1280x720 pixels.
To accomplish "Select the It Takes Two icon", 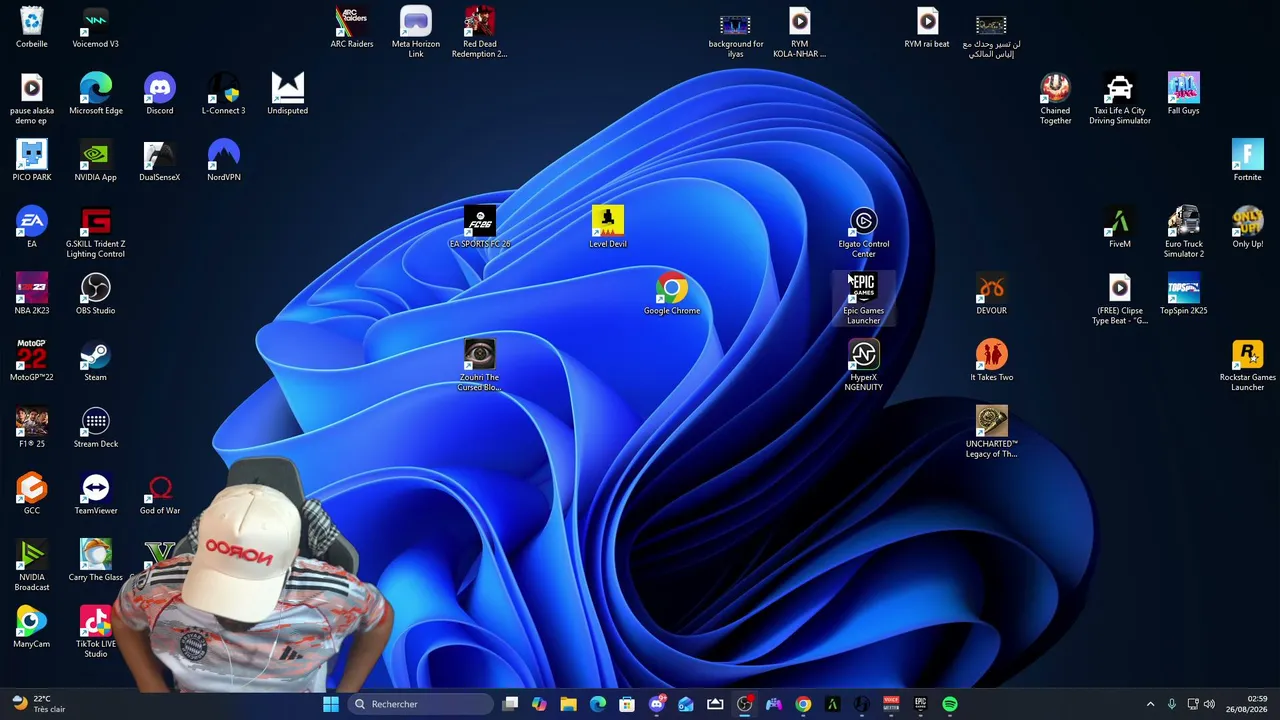I will click(x=992, y=361).
